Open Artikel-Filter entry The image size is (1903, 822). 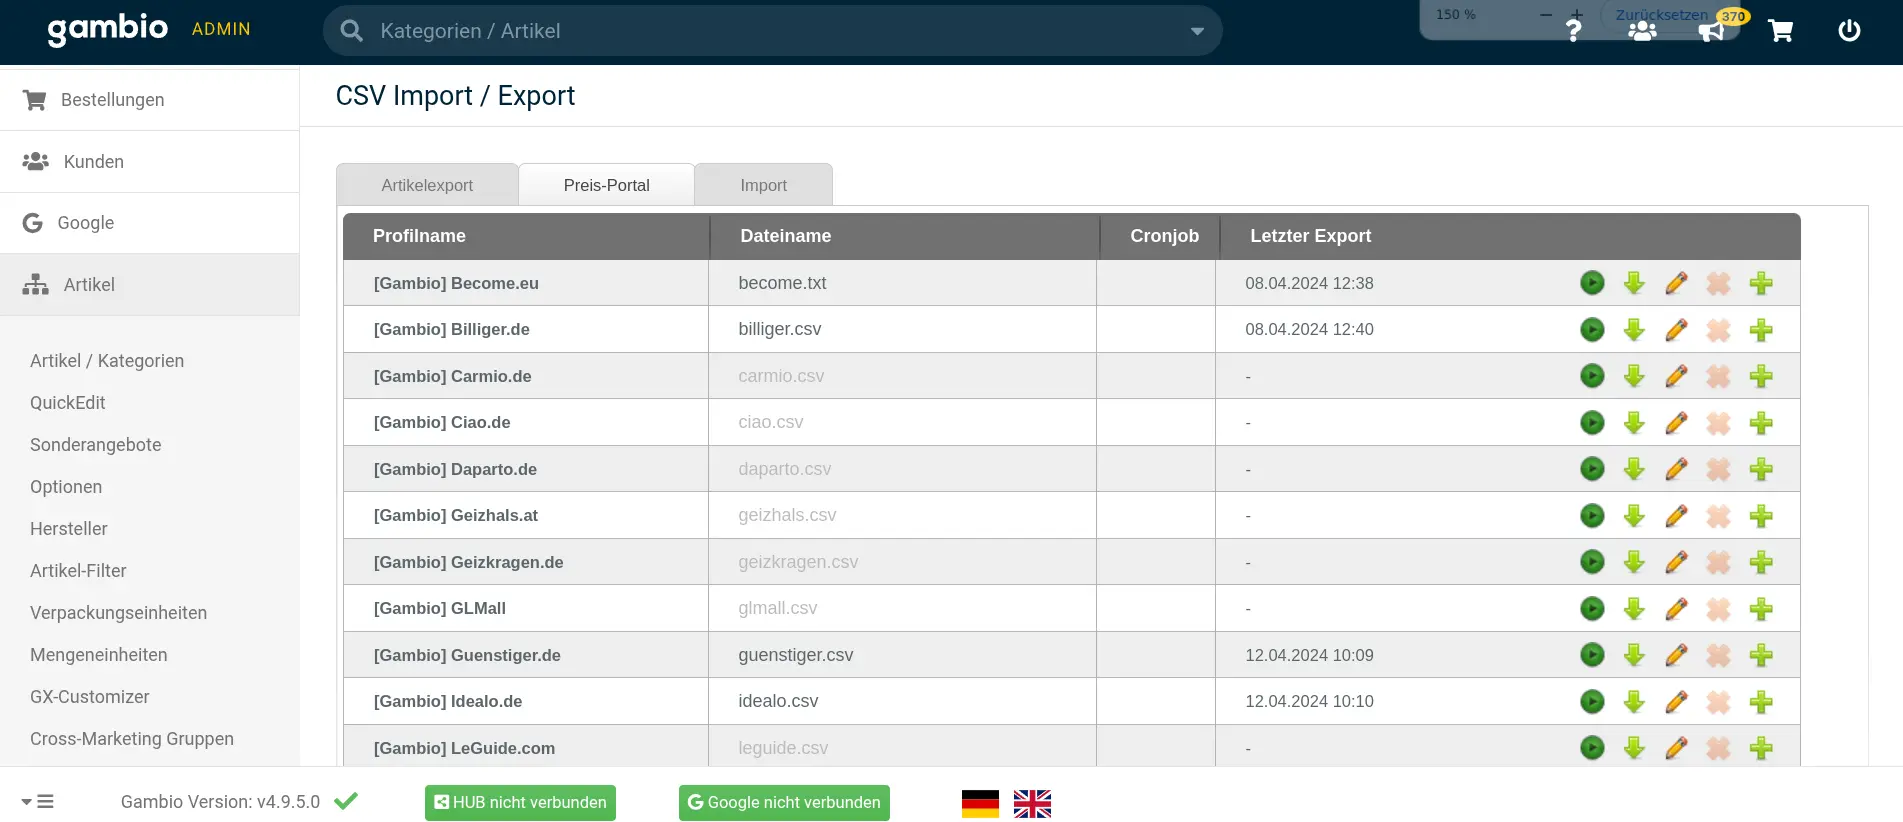78,571
